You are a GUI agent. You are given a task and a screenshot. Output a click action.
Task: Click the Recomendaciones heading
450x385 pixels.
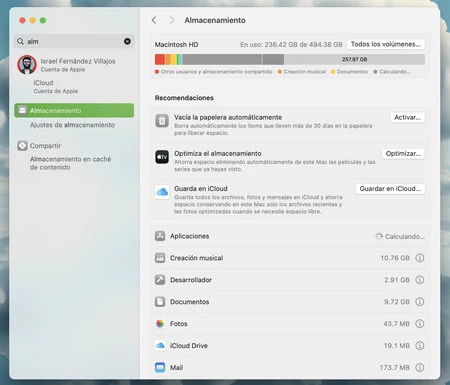tap(184, 98)
